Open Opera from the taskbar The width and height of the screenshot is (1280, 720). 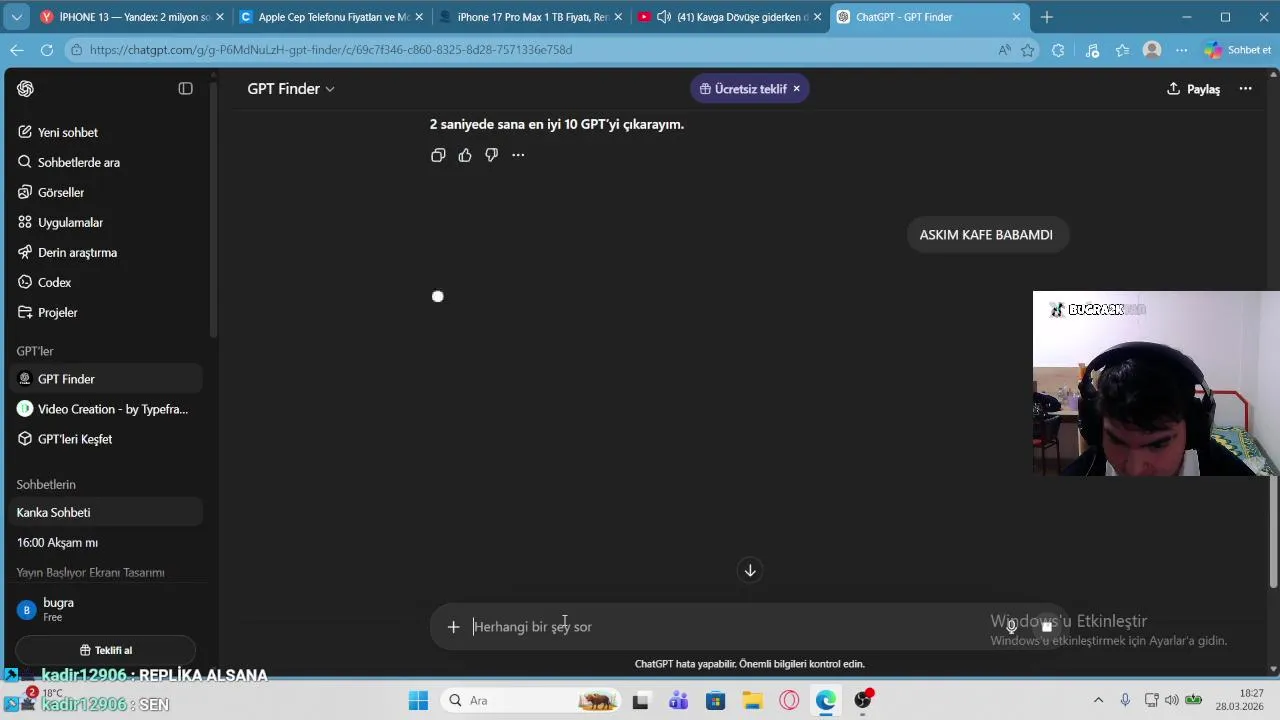click(x=789, y=701)
